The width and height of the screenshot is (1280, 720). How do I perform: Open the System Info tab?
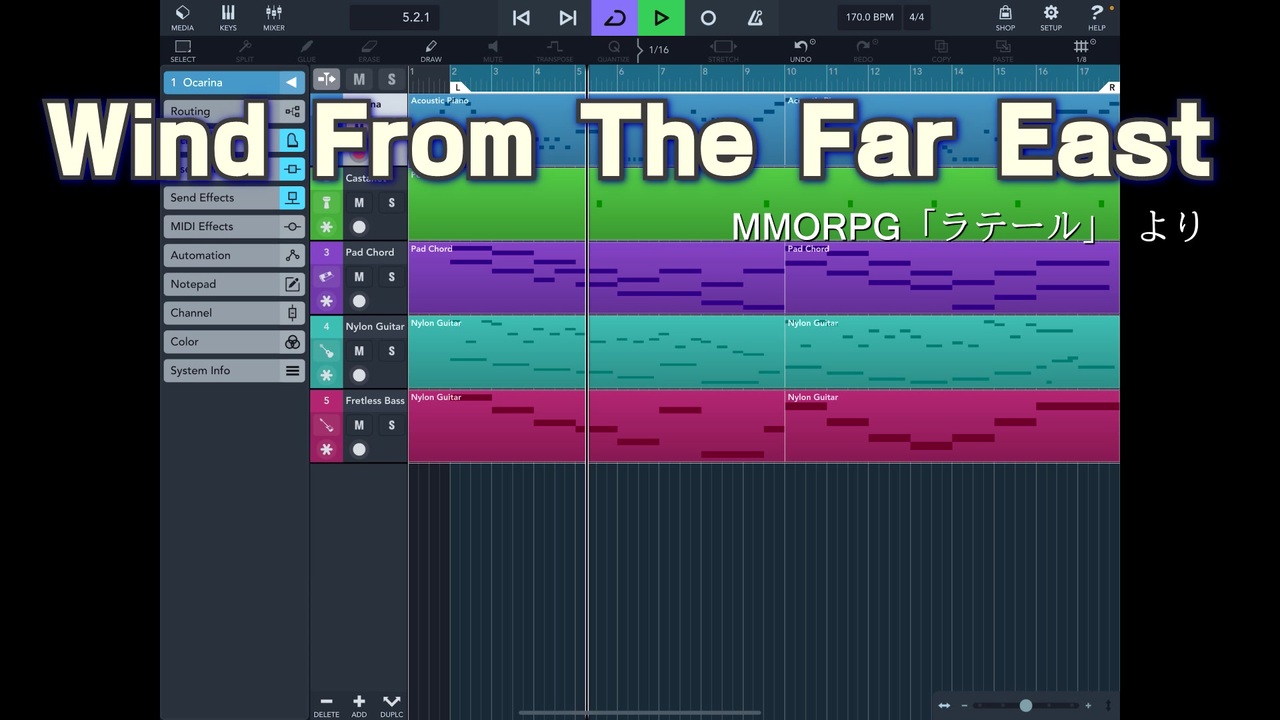[234, 370]
